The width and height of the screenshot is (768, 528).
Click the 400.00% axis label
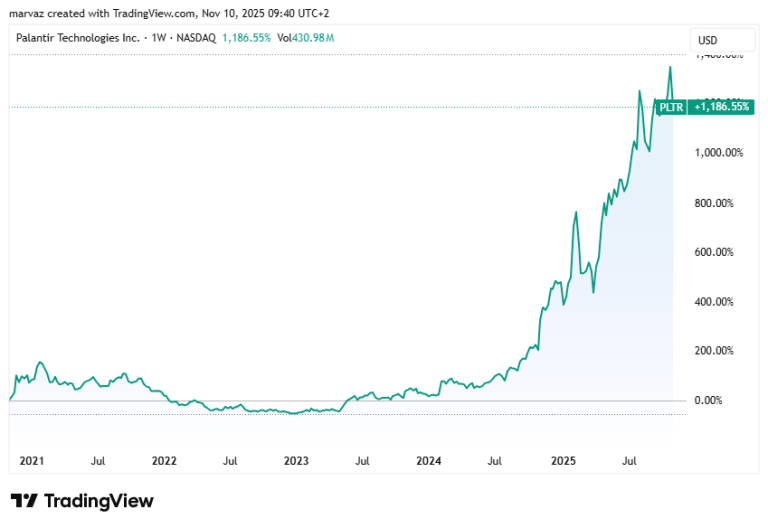coord(714,302)
